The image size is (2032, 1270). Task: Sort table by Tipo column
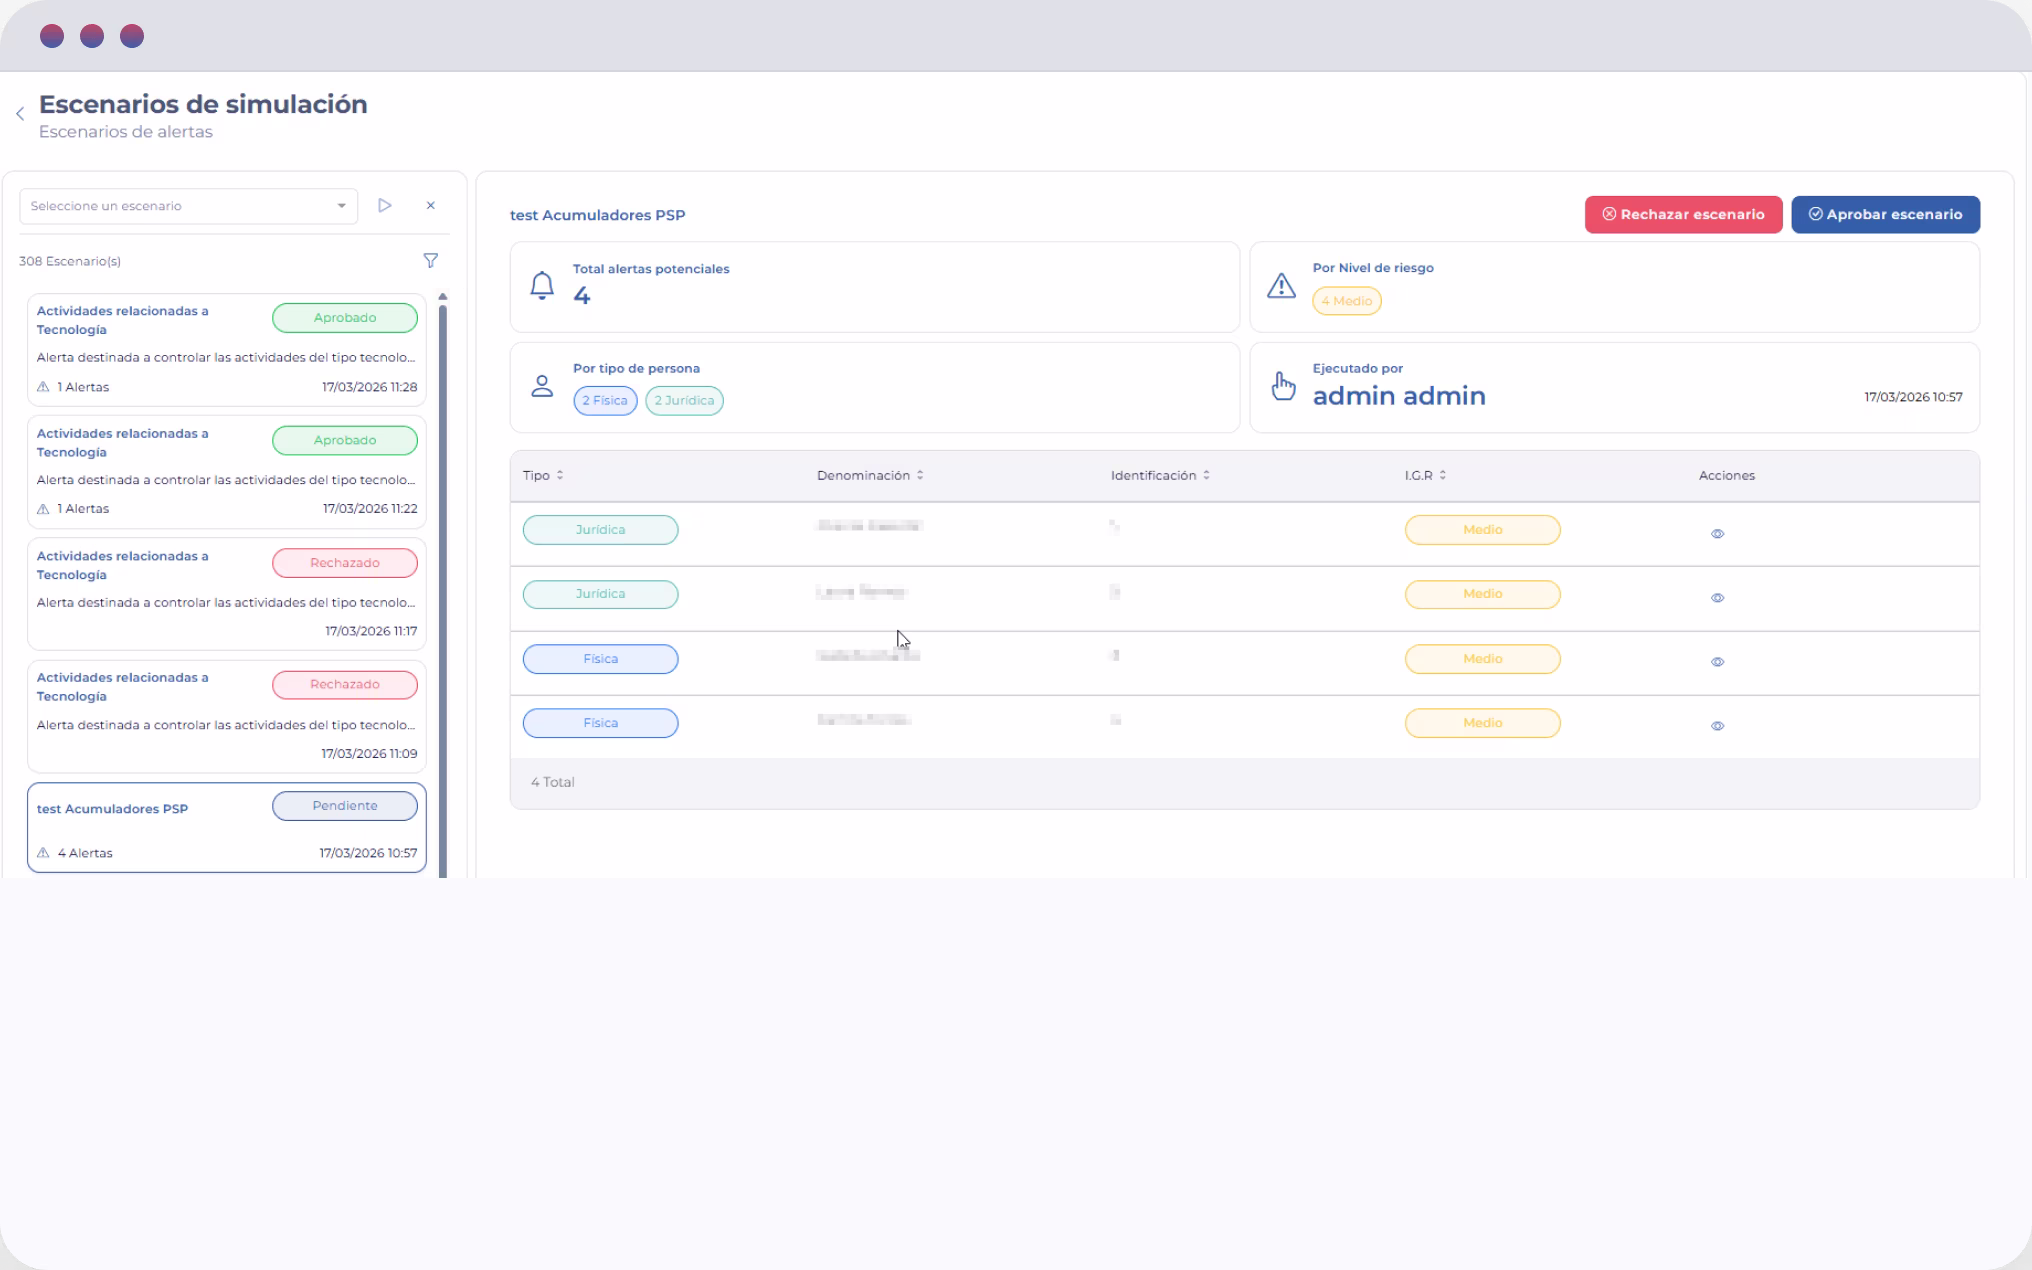tap(543, 476)
